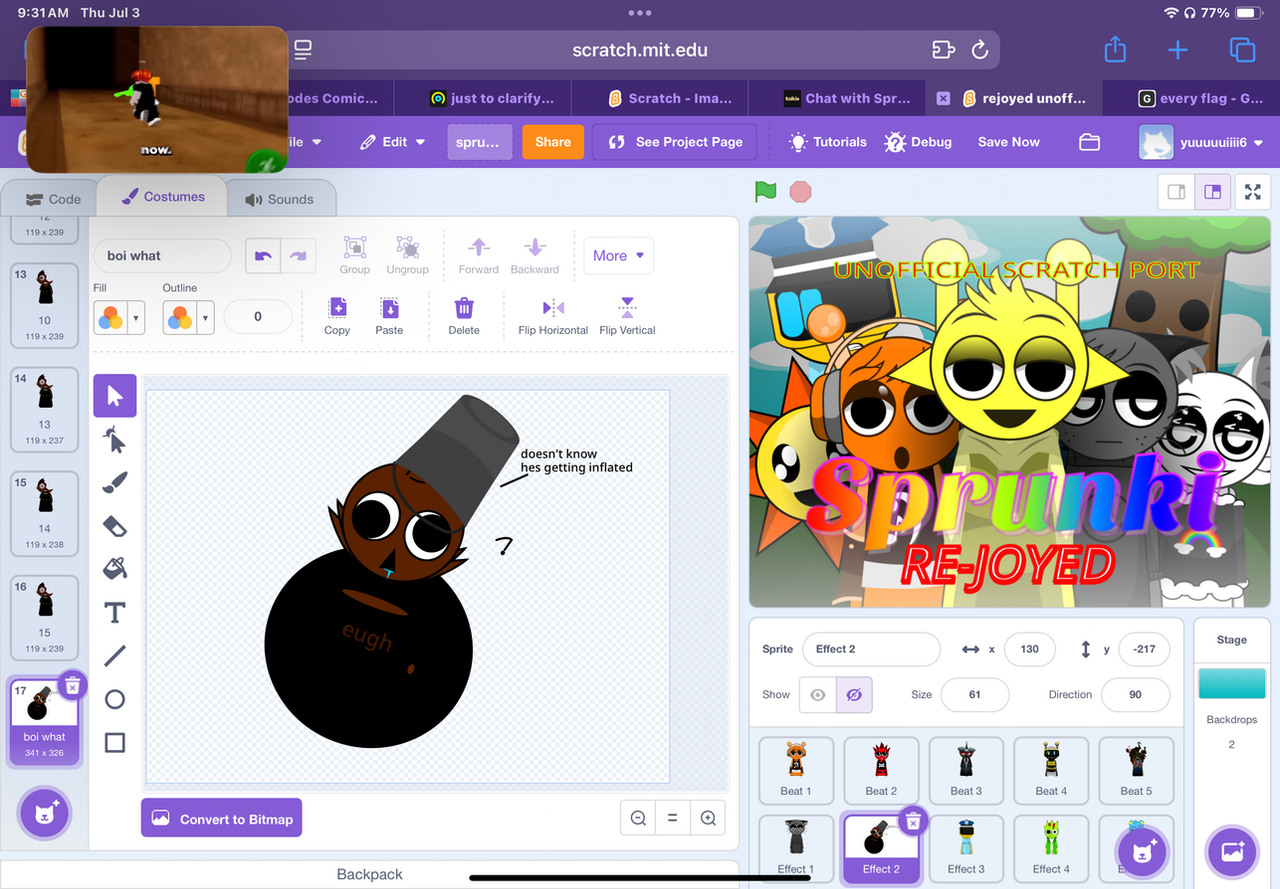The width and height of the screenshot is (1280, 889).
Task: Open Tutorials
Action: tap(828, 142)
